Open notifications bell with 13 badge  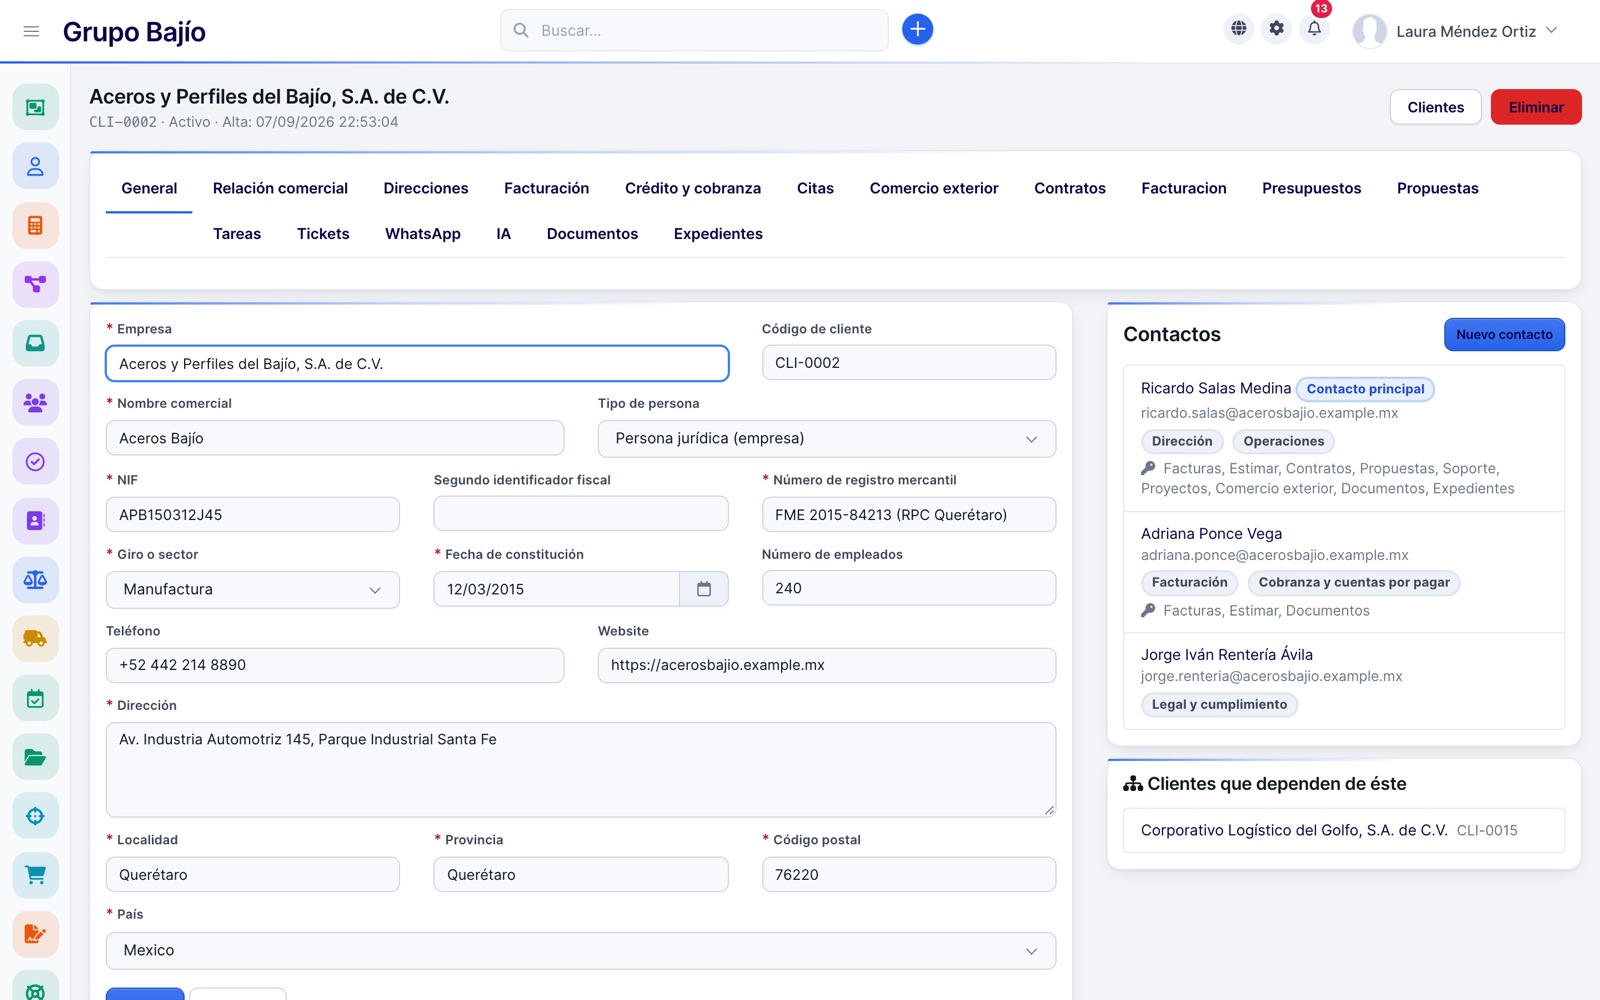(x=1314, y=29)
